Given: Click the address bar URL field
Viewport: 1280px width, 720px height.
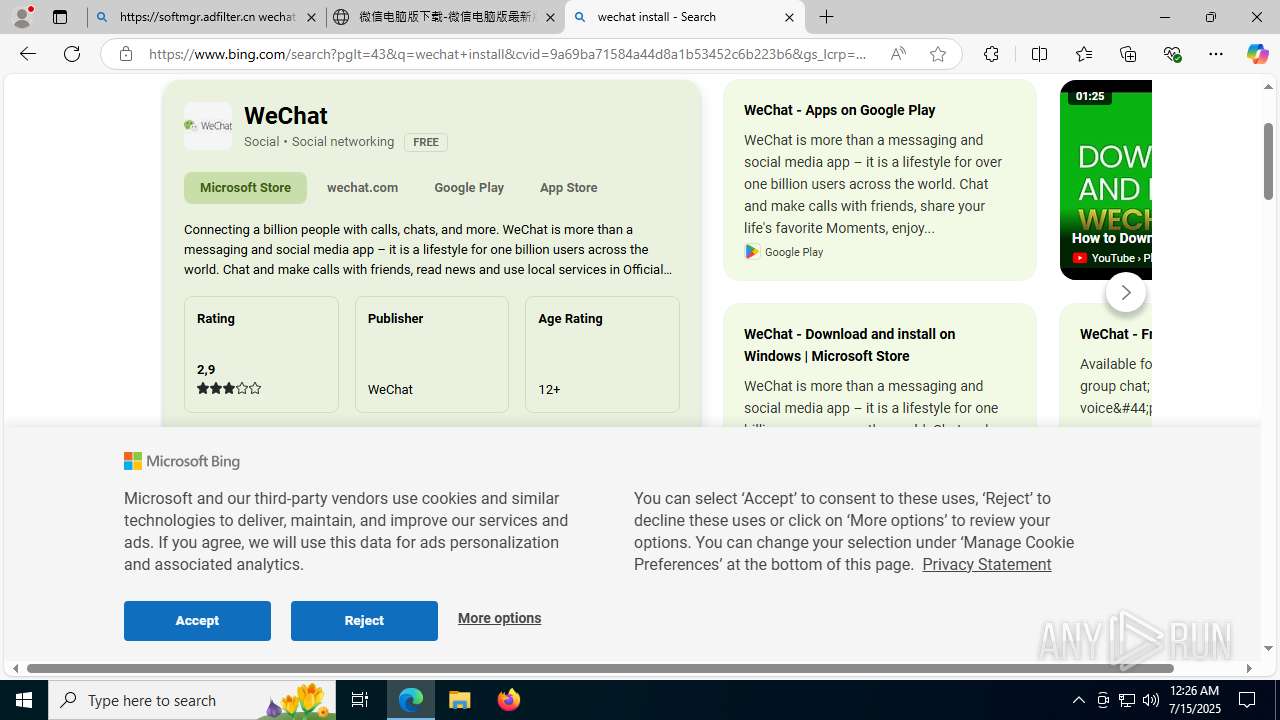Looking at the screenshot, I should click(x=508, y=54).
